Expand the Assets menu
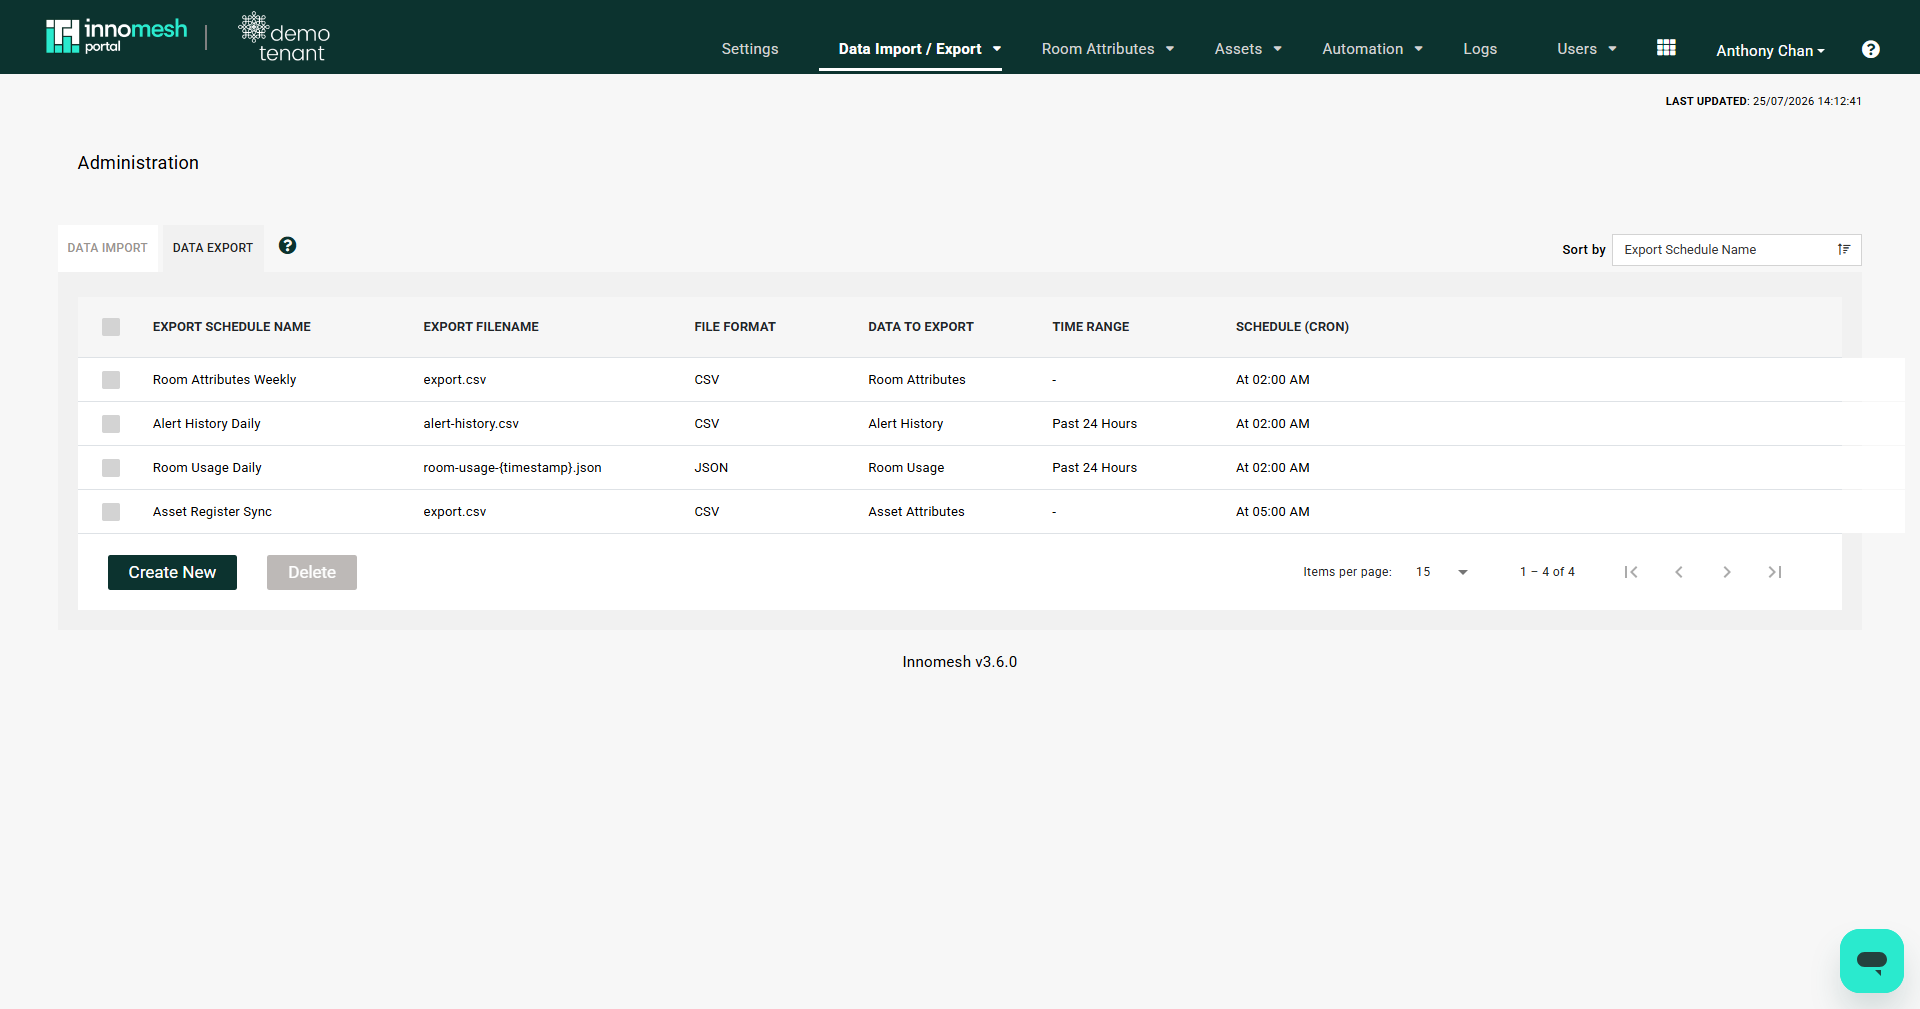The image size is (1920, 1009). (x=1248, y=49)
